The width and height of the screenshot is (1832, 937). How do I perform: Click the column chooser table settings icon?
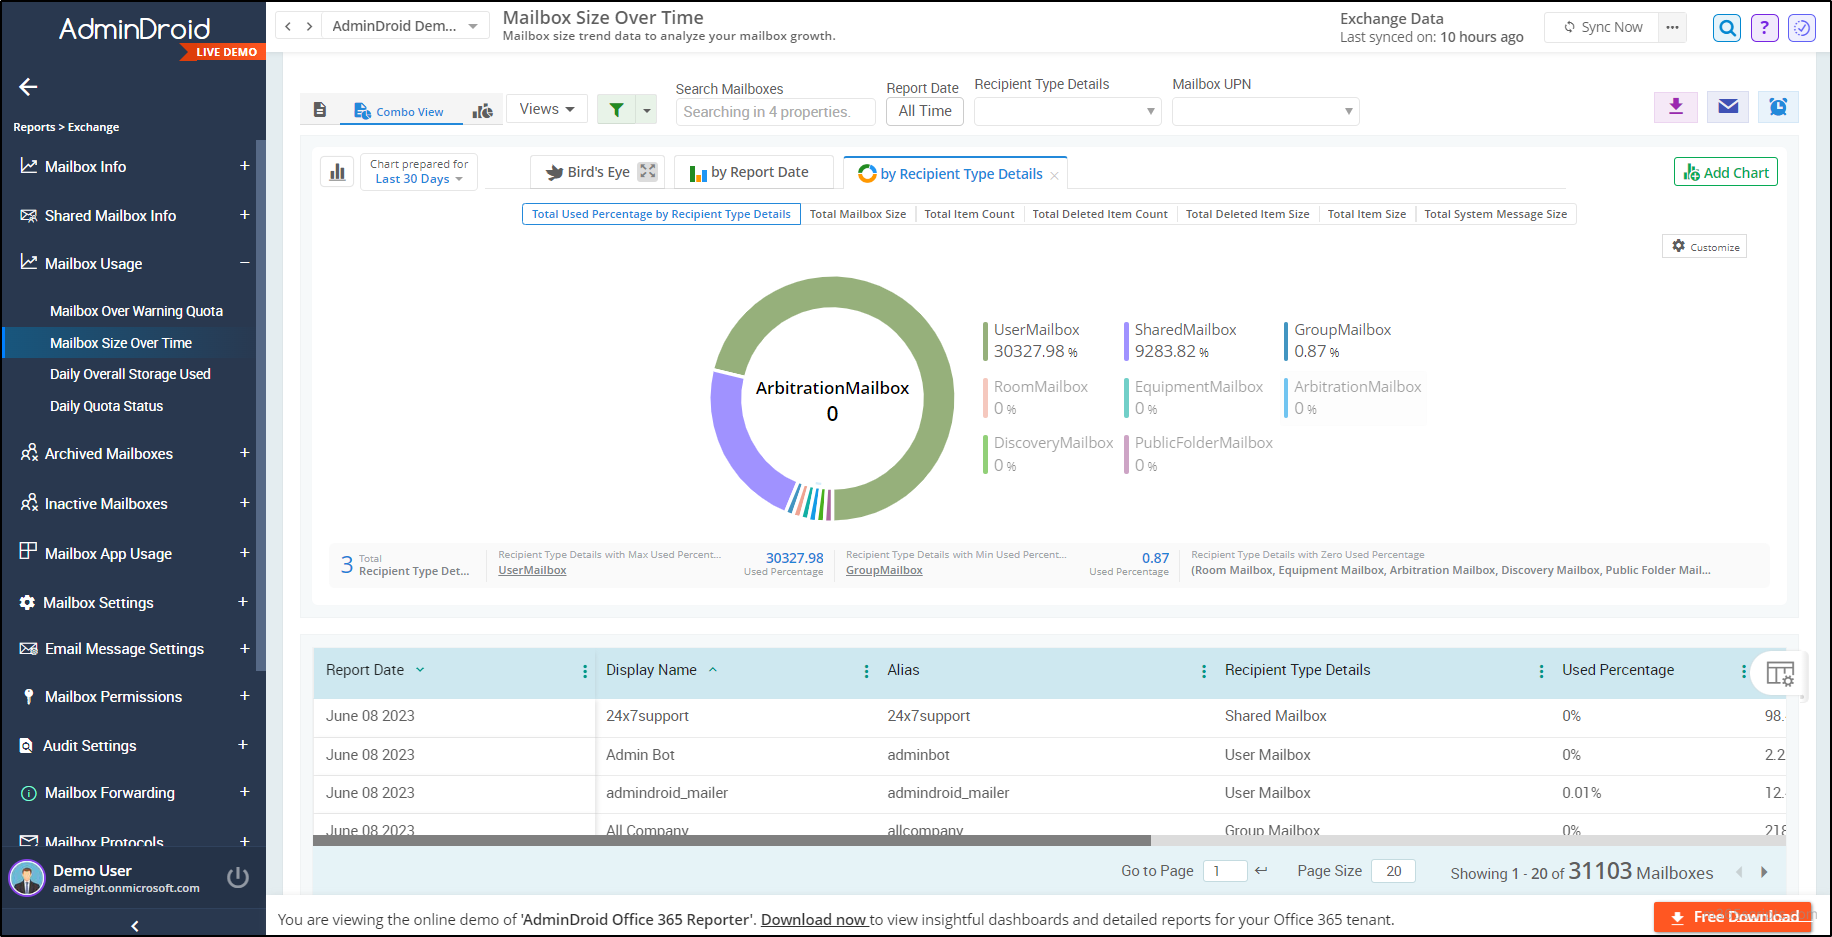point(1779,673)
